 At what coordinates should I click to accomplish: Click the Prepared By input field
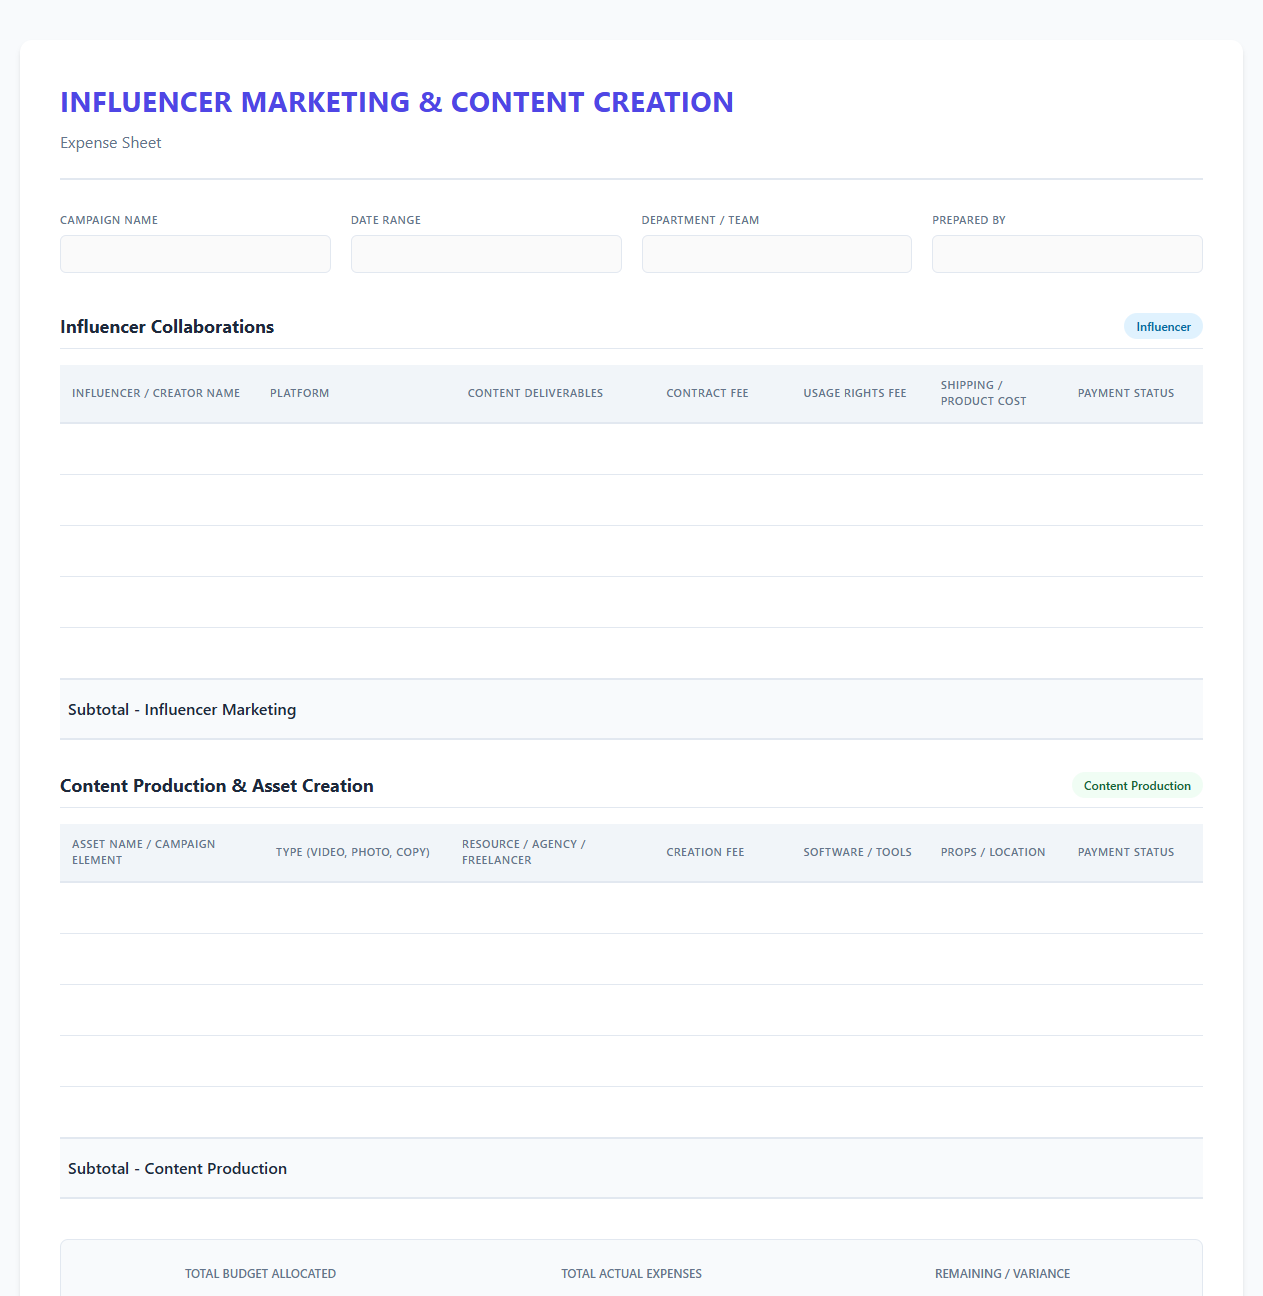[1067, 254]
